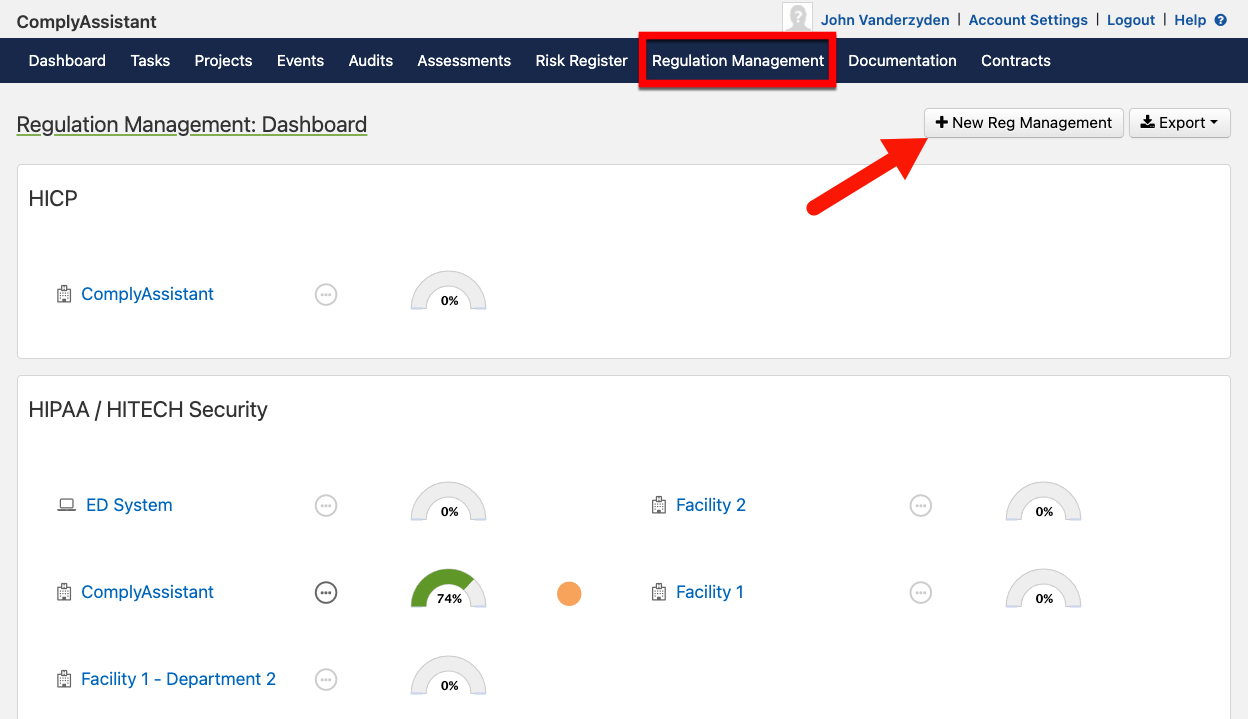This screenshot has height=719, width=1248.
Task: Click the Help question mark icon
Action: point(1220,20)
